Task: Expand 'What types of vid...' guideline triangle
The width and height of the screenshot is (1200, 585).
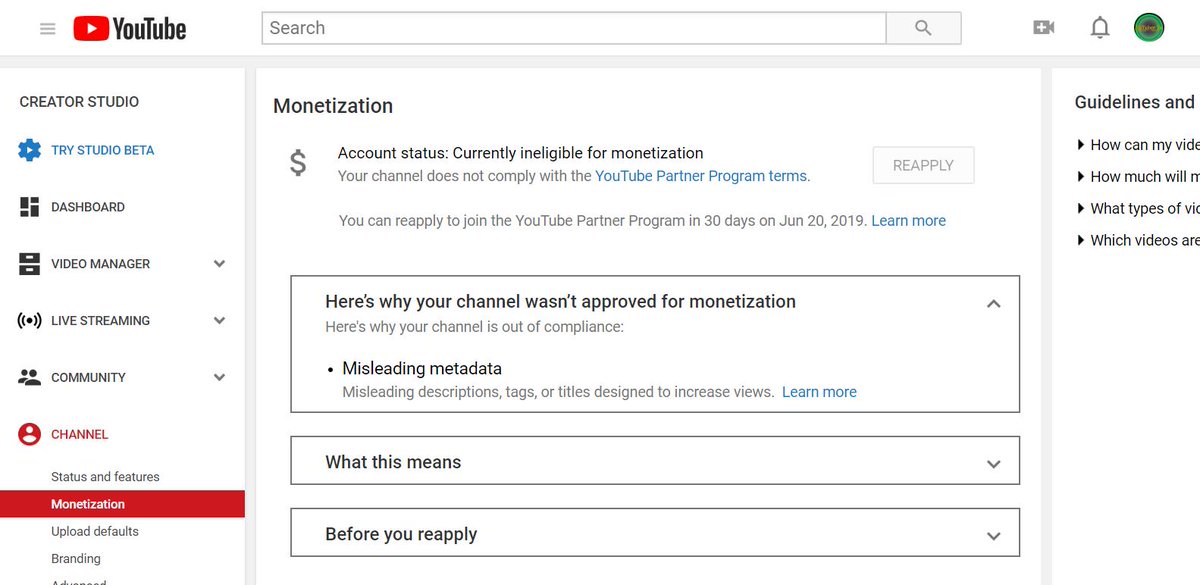Action: pos(1081,208)
